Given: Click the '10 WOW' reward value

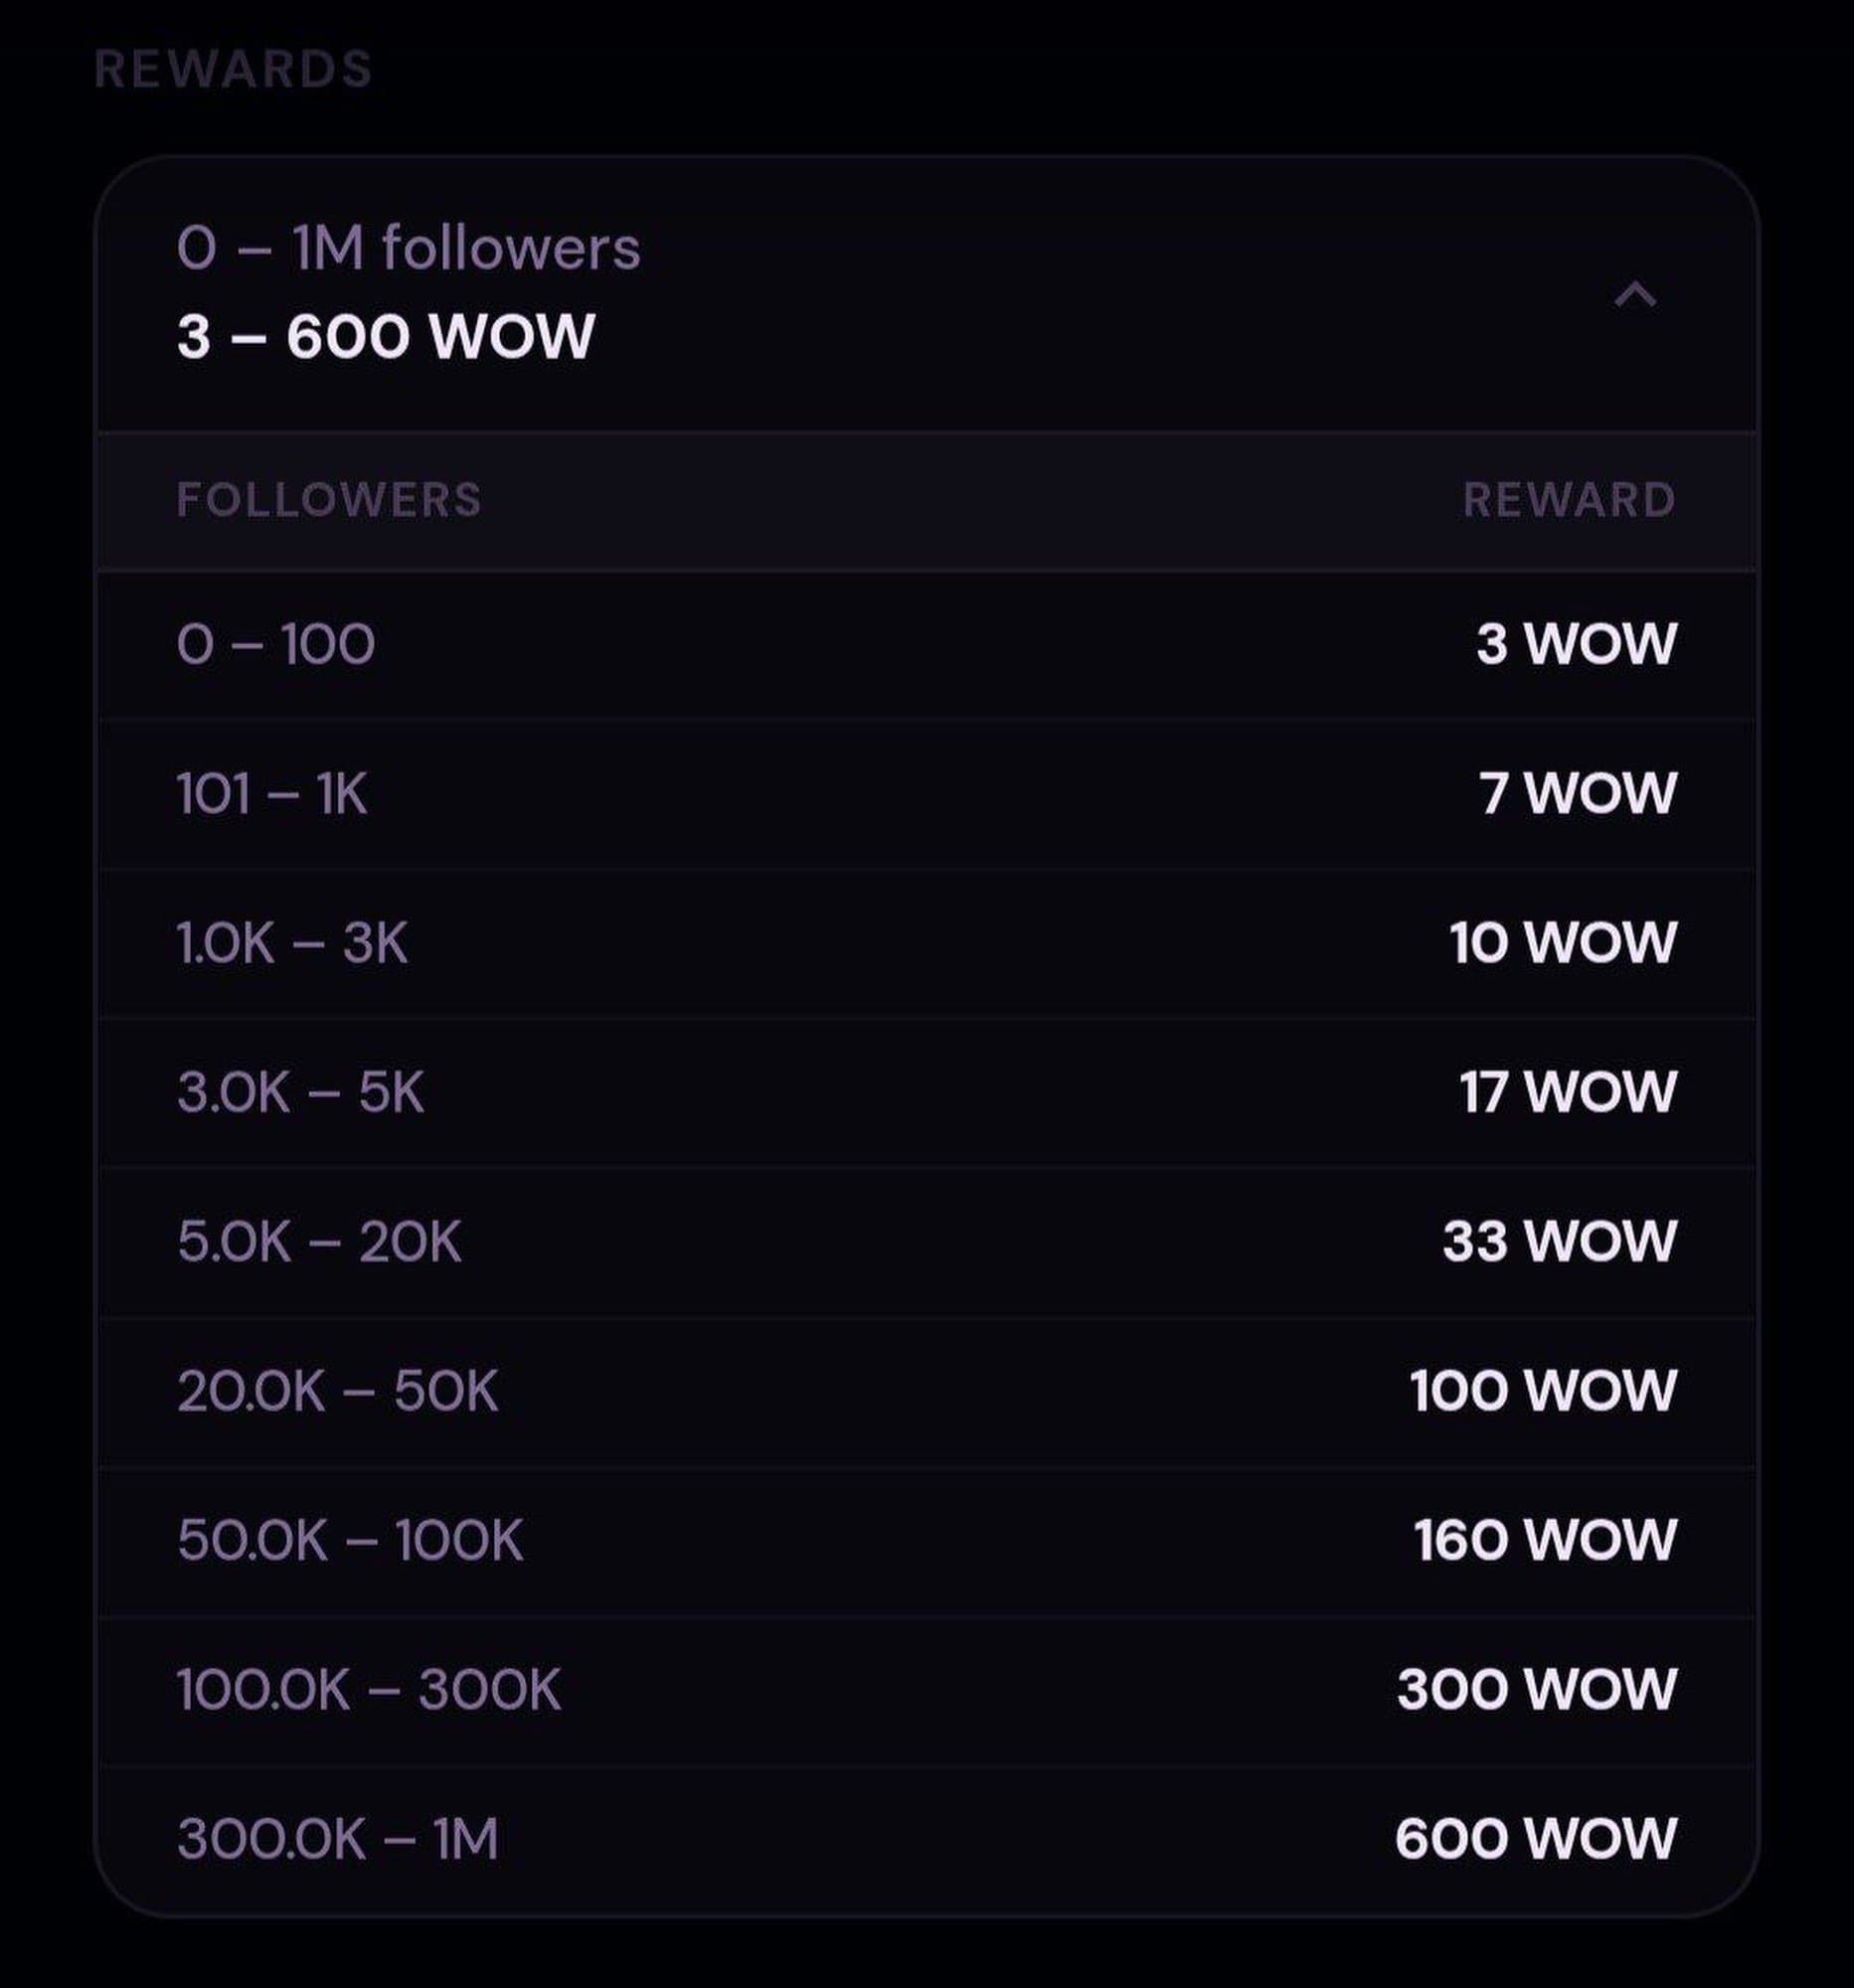Looking at the screenshot, I should coord(1562,943).
